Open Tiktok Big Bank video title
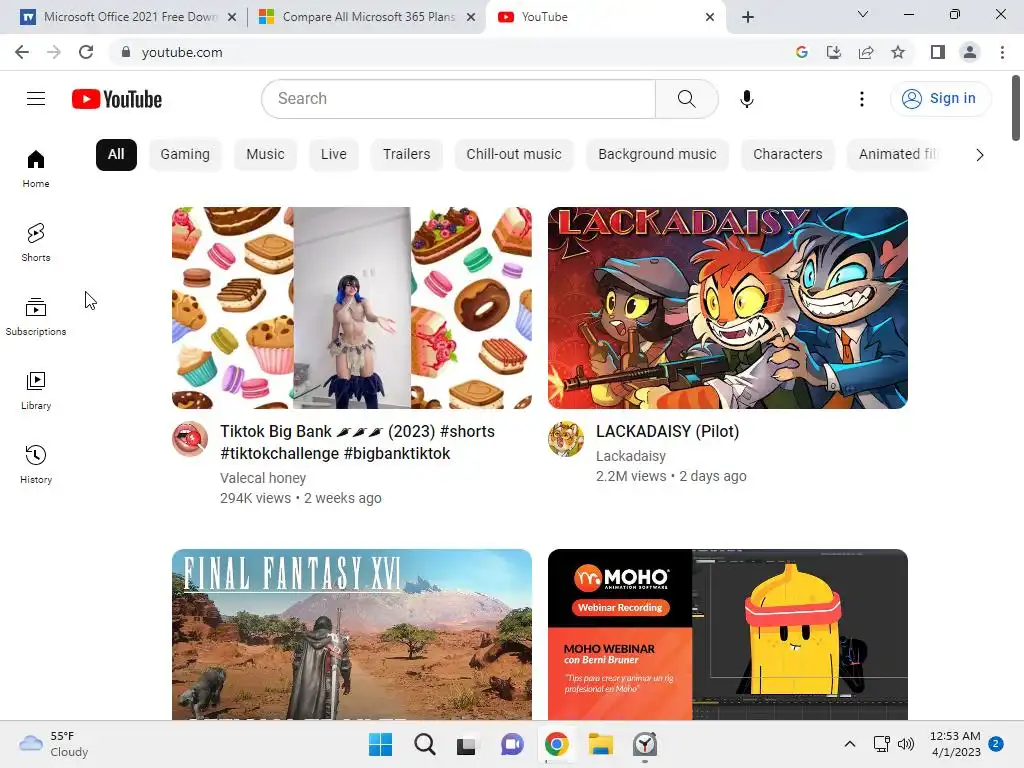 (x=357, y=442)
